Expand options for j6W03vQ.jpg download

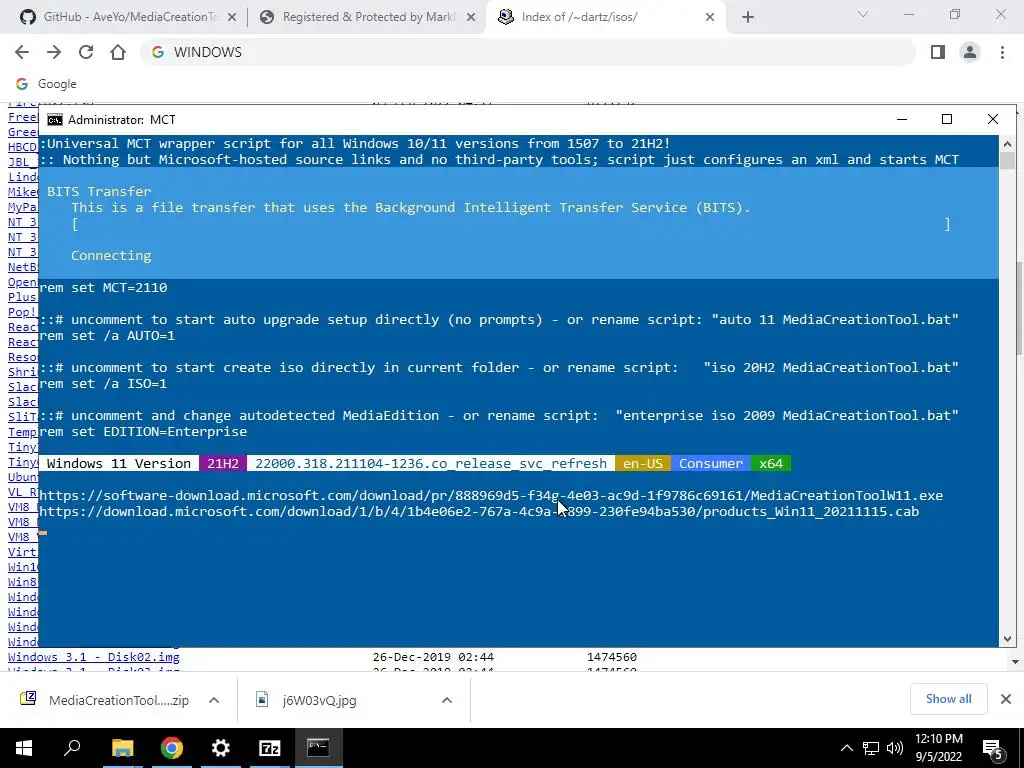point(447,700)
